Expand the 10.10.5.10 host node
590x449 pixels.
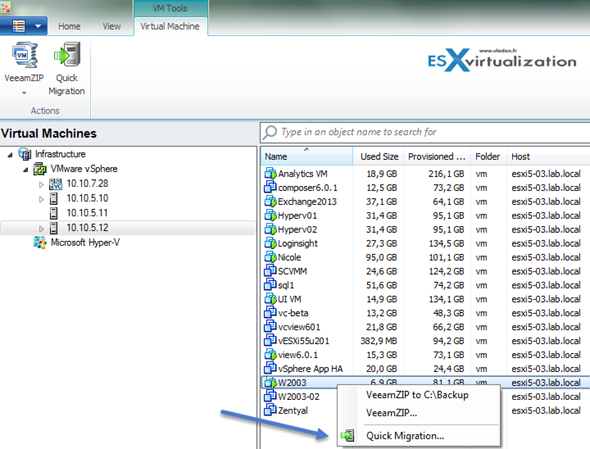41,199
